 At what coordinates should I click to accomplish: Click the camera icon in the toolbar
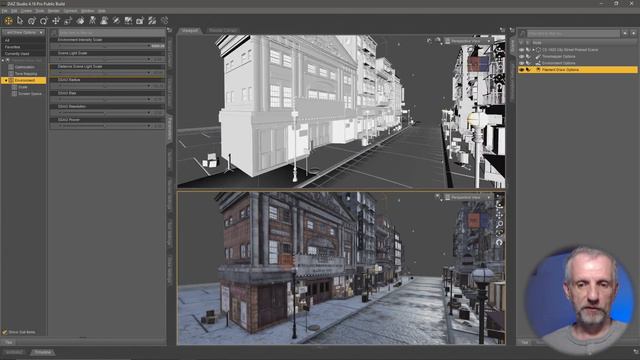coord(140,20)
